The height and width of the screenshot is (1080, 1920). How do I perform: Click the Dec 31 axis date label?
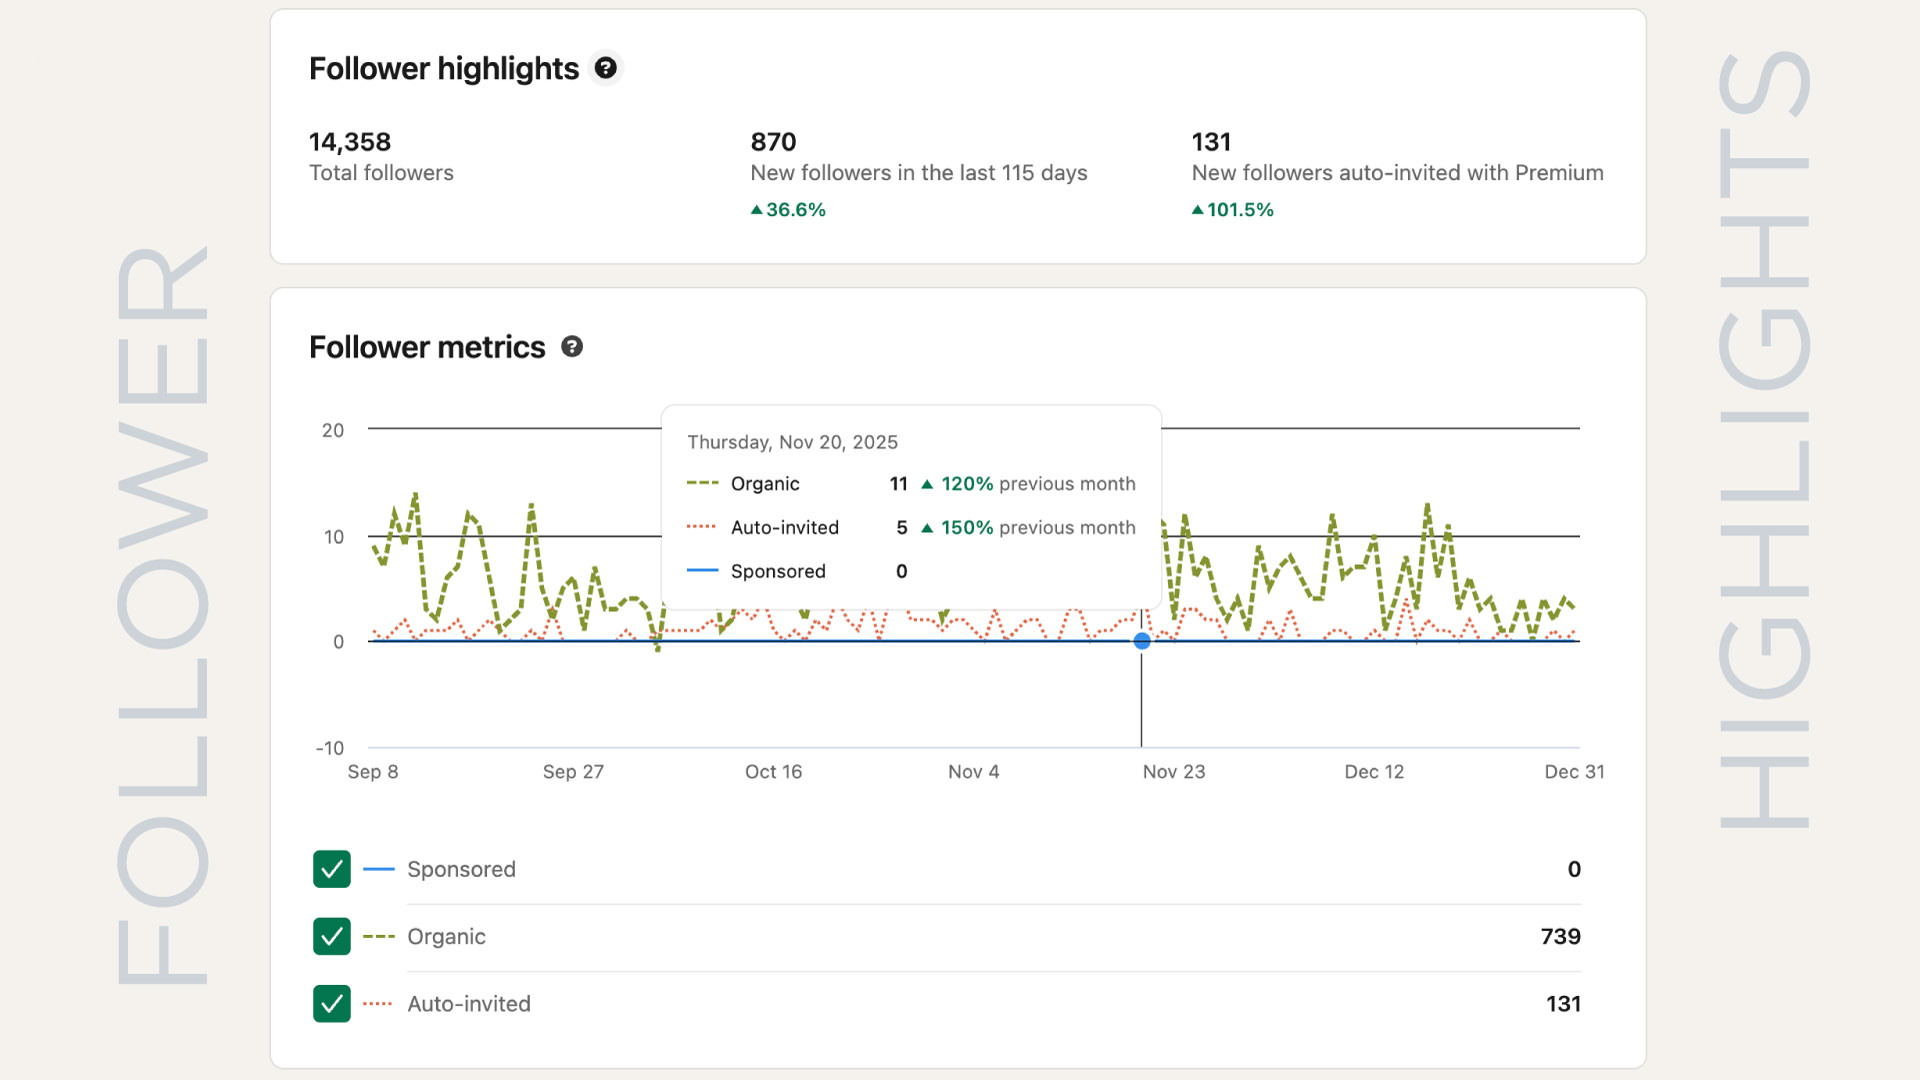click(1574, 772)
